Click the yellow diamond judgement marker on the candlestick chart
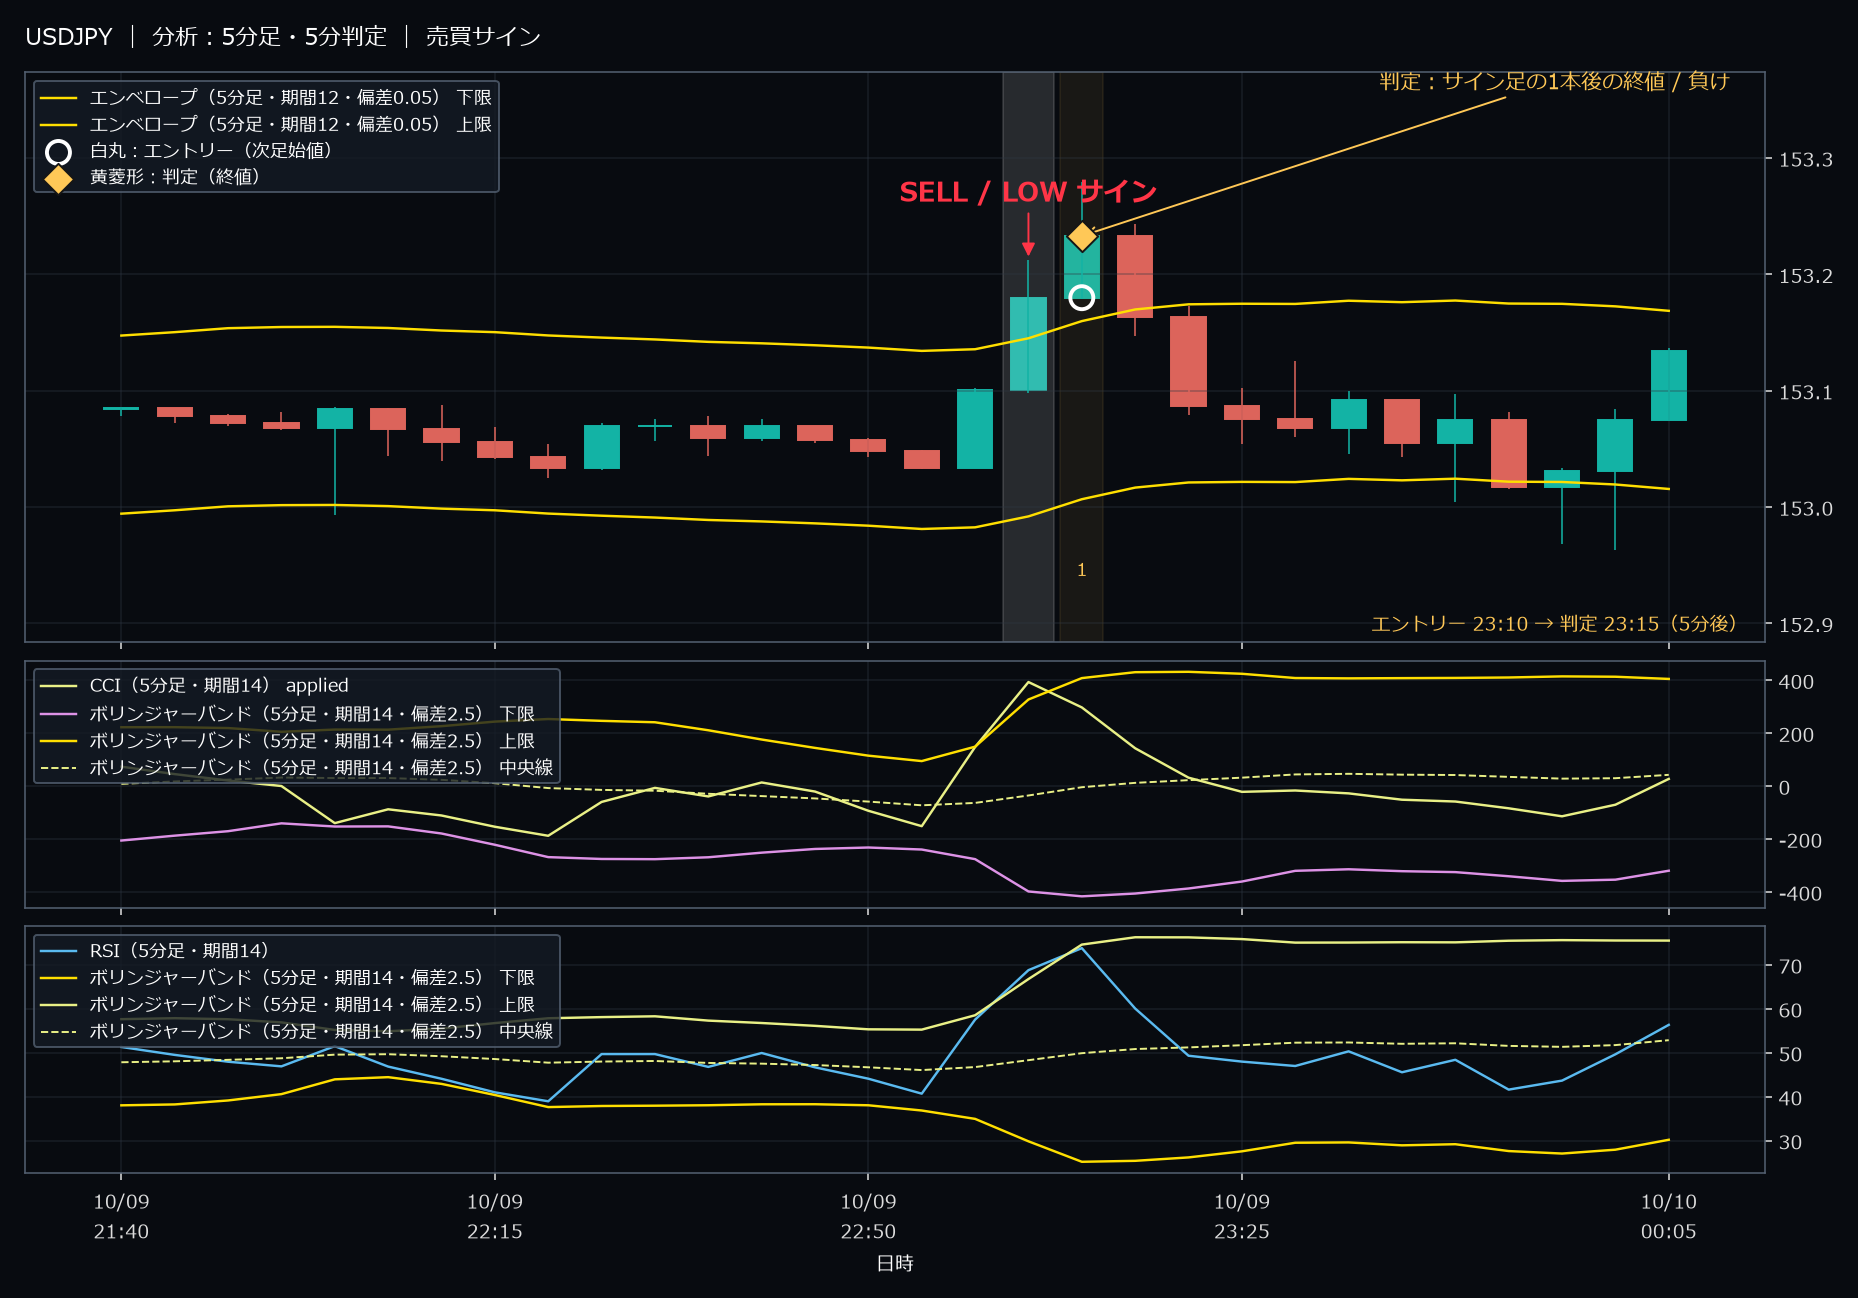The height and width of the screenshot is (1298, 1858). [x=1082, y=237]
